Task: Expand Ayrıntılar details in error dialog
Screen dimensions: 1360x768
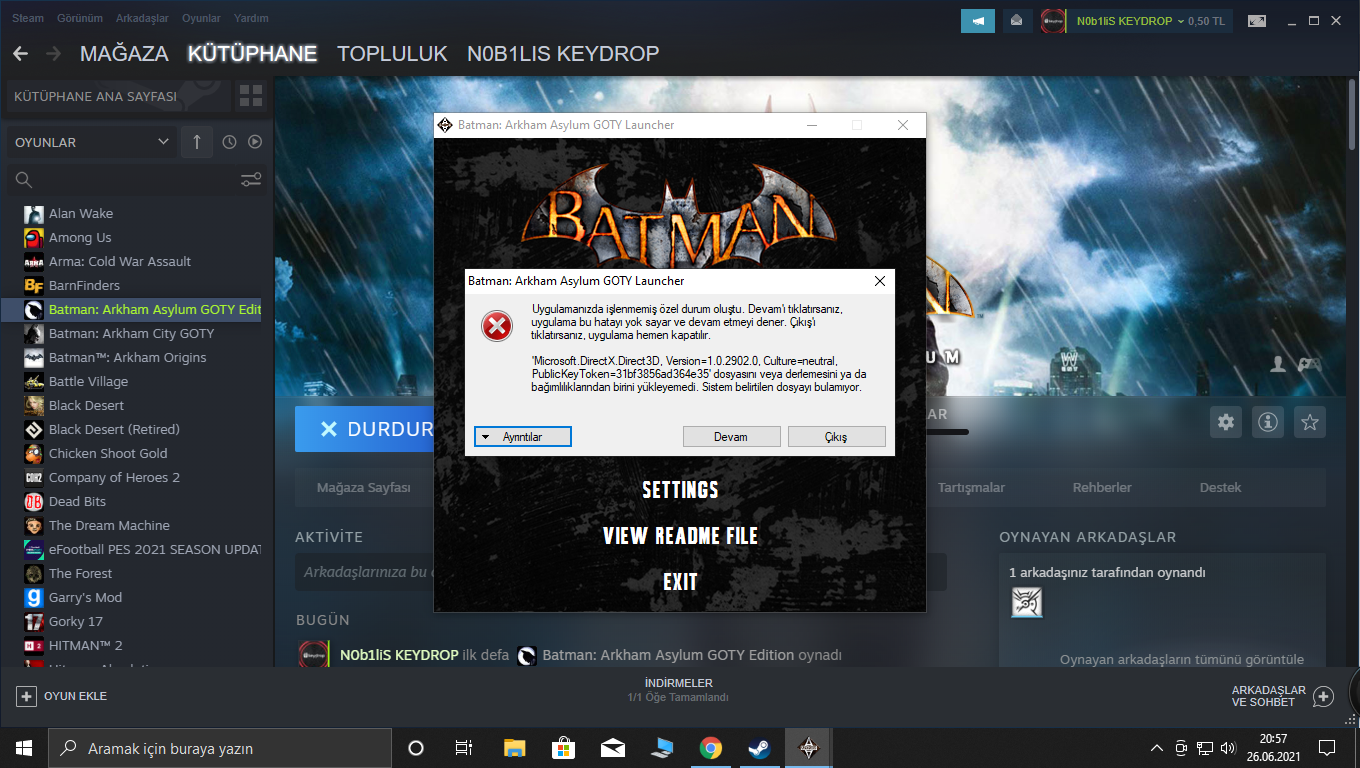Action: tap(522, 437)
